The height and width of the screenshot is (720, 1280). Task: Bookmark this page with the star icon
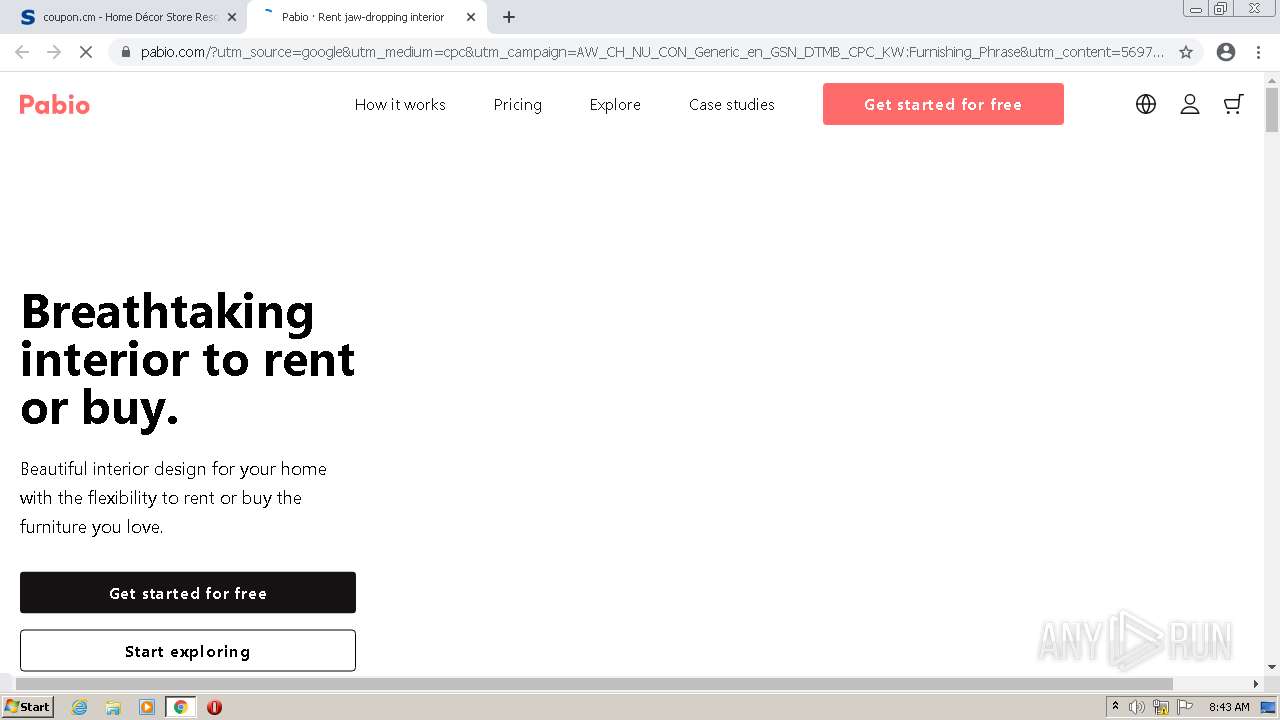point(1186,52)
